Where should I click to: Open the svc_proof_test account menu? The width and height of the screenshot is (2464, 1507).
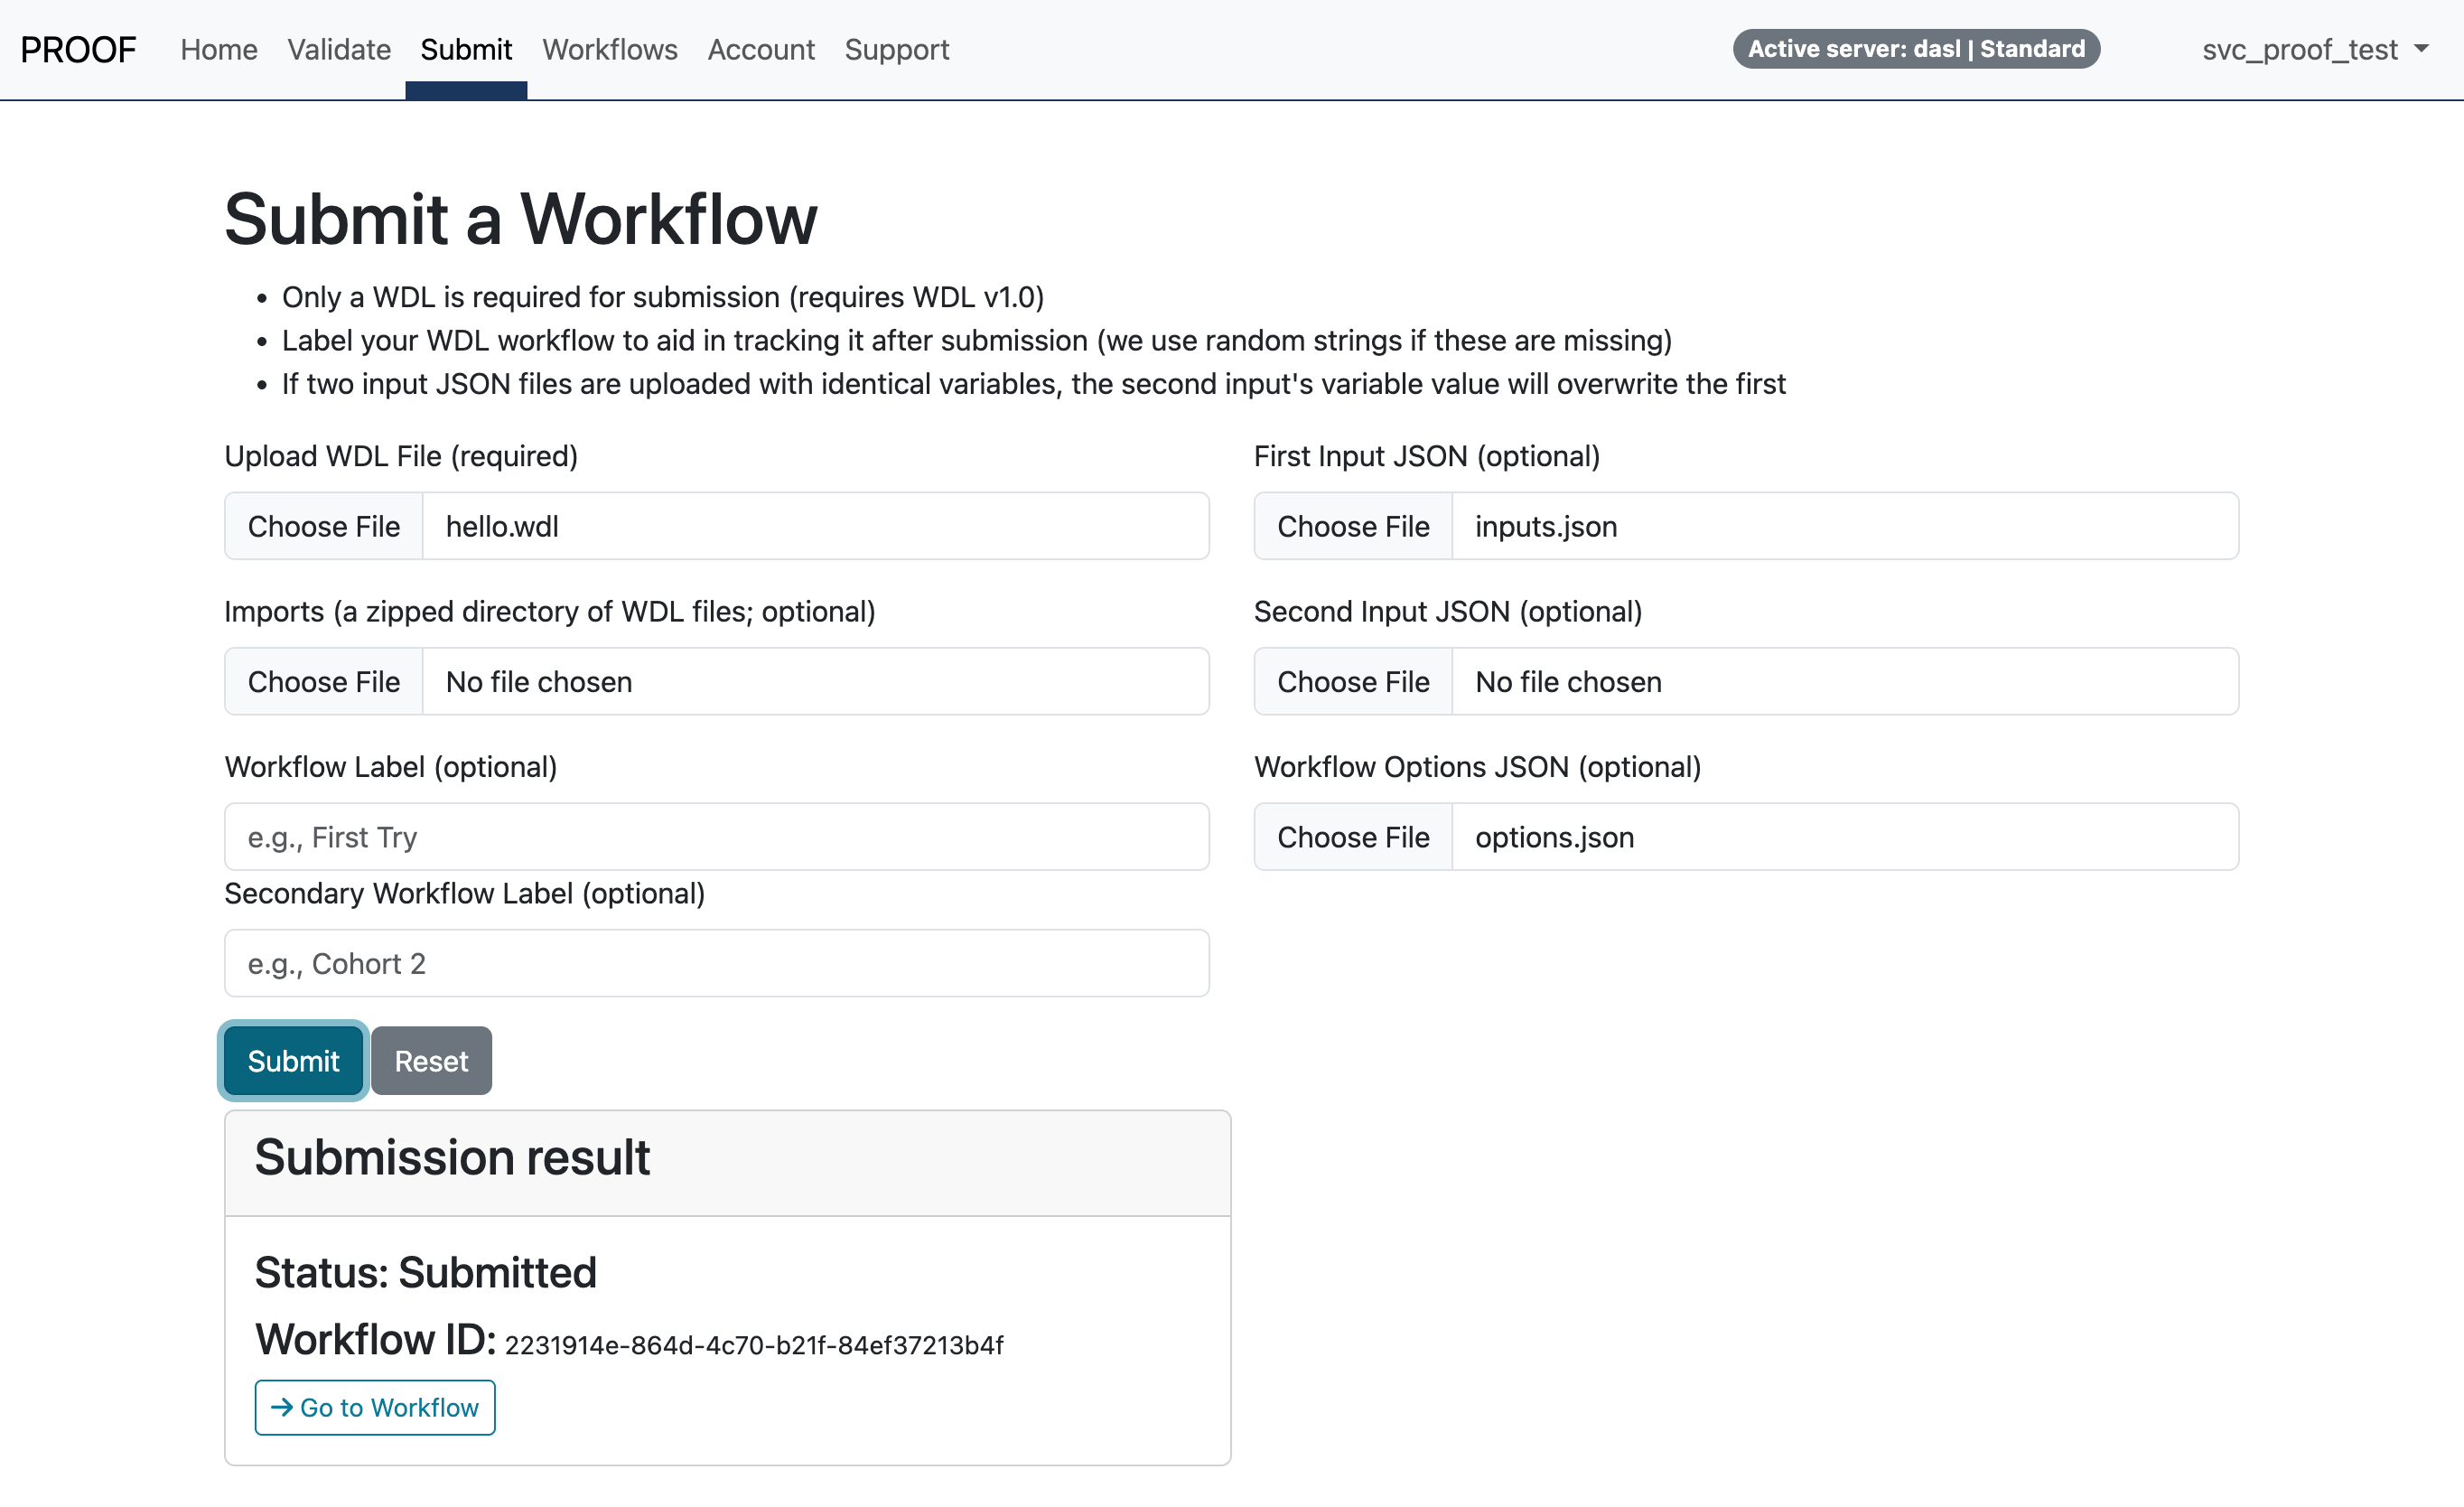click(x=2301, y=49)
